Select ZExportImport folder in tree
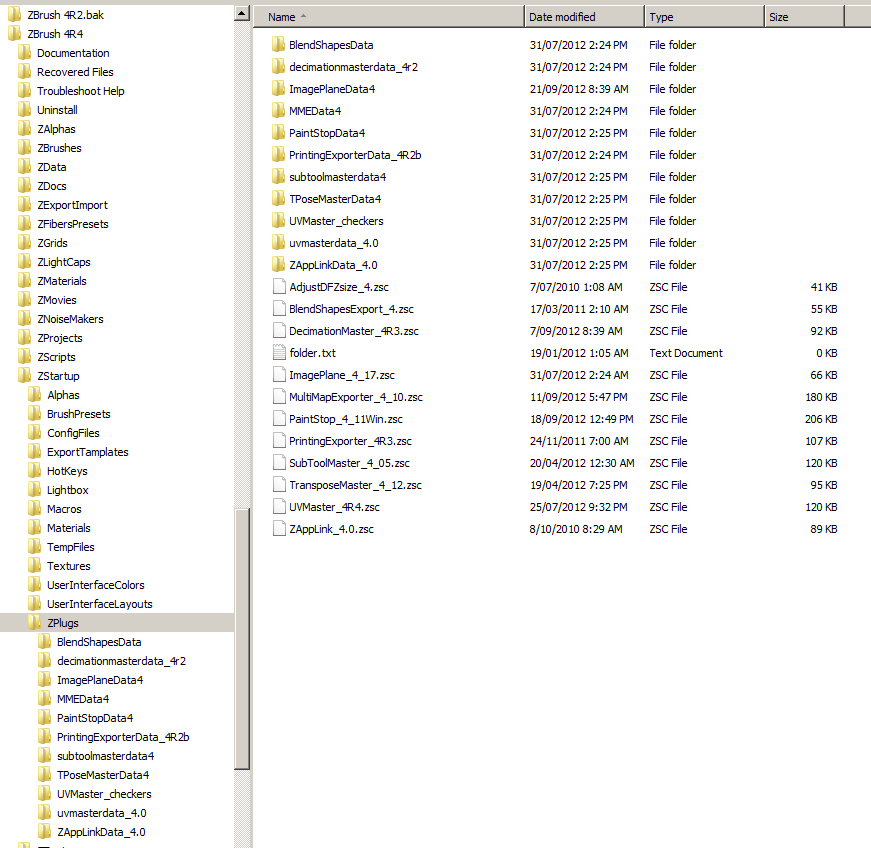The height and width of the screenshot is (848, 871). coord(72,205)
